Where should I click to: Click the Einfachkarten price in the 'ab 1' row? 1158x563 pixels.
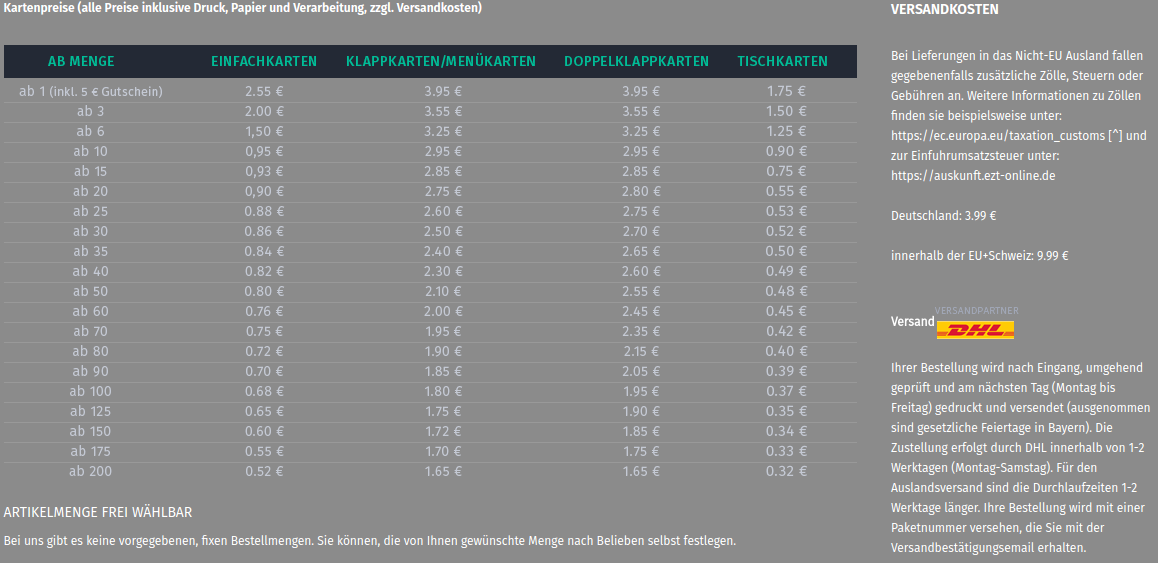tap(264, 91)
